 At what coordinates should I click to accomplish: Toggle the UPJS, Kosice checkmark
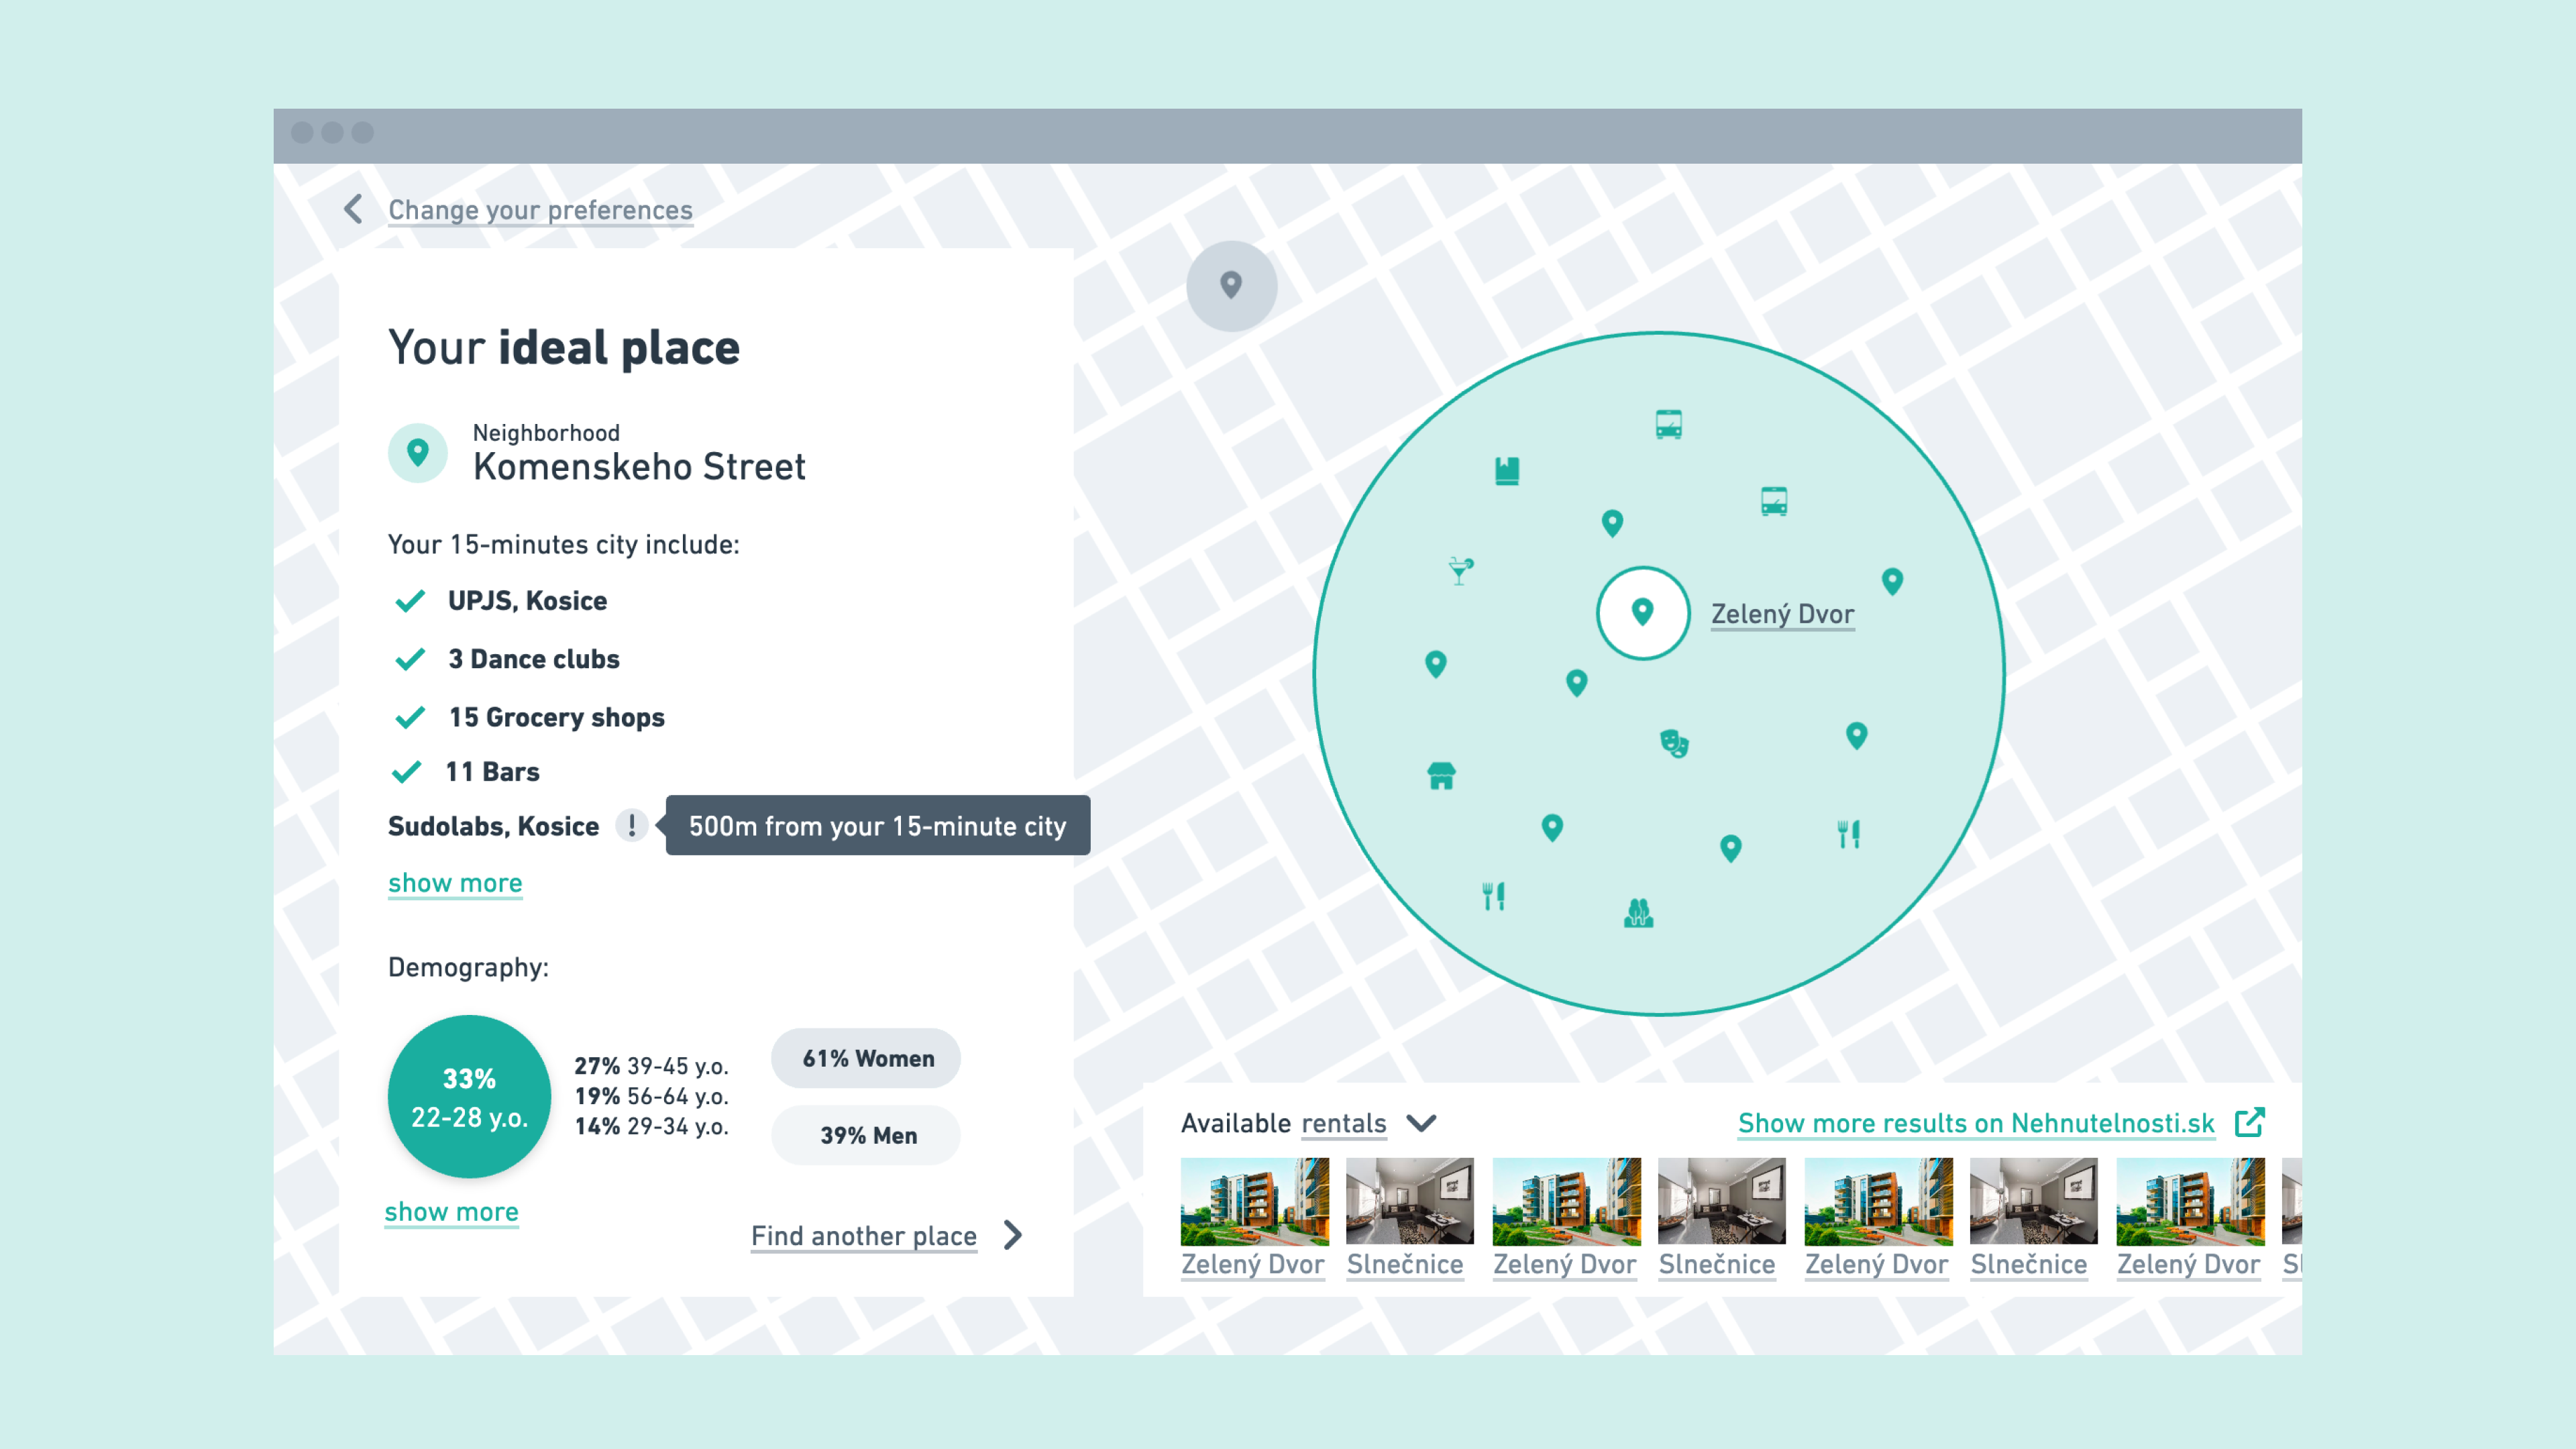point(410,601)
